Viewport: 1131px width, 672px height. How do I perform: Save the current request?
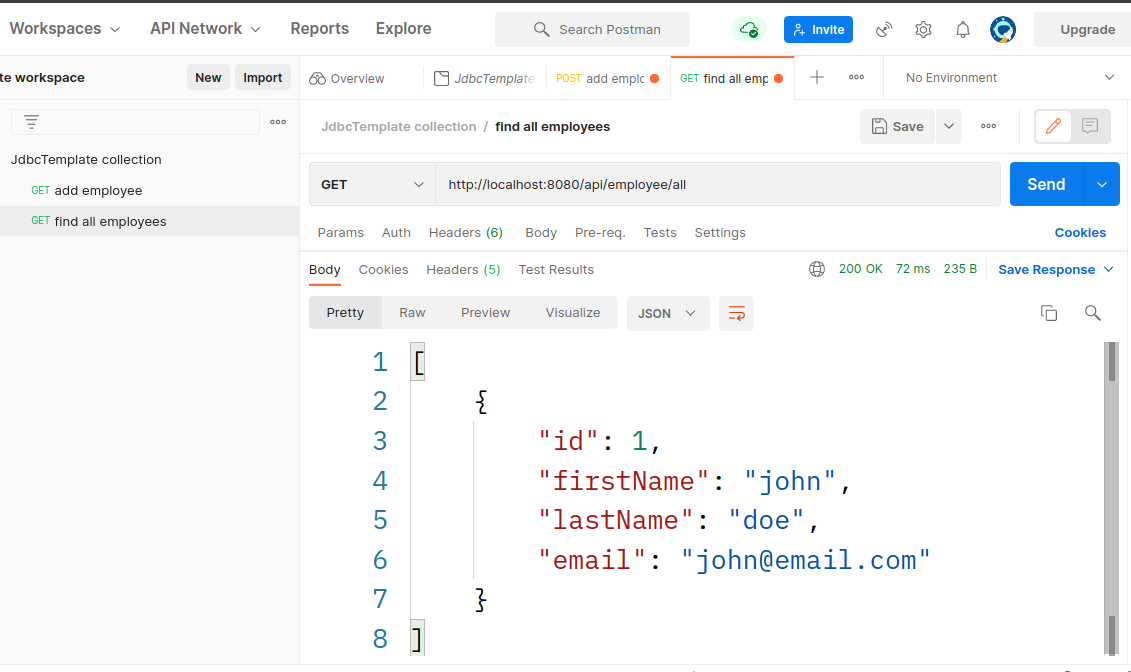pos(897,126)
